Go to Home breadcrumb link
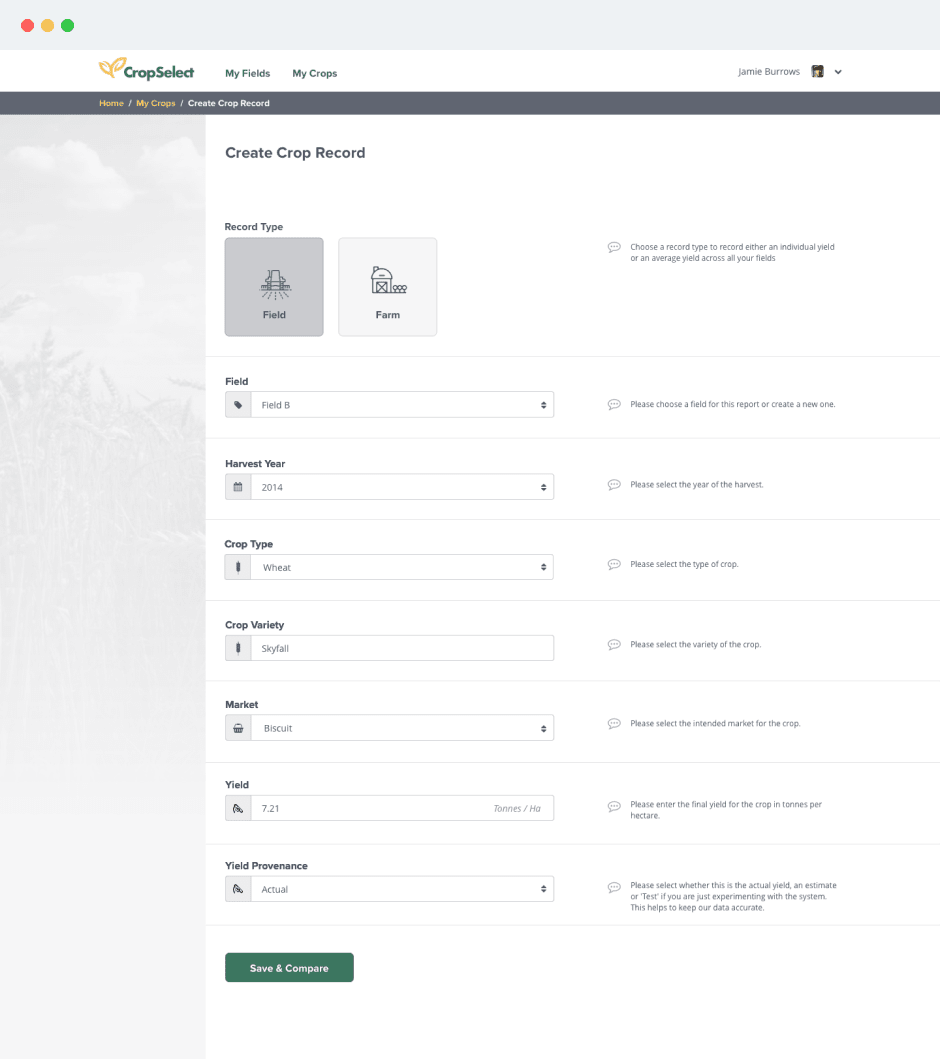 pyautogui.click(x=111, y=103)
